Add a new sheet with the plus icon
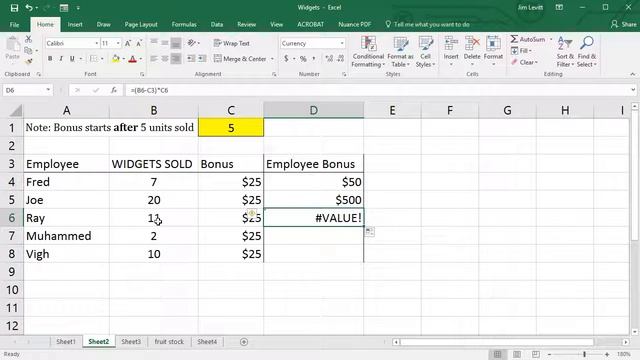Viewport: 640px width, 360px height. tap(244, 342)
